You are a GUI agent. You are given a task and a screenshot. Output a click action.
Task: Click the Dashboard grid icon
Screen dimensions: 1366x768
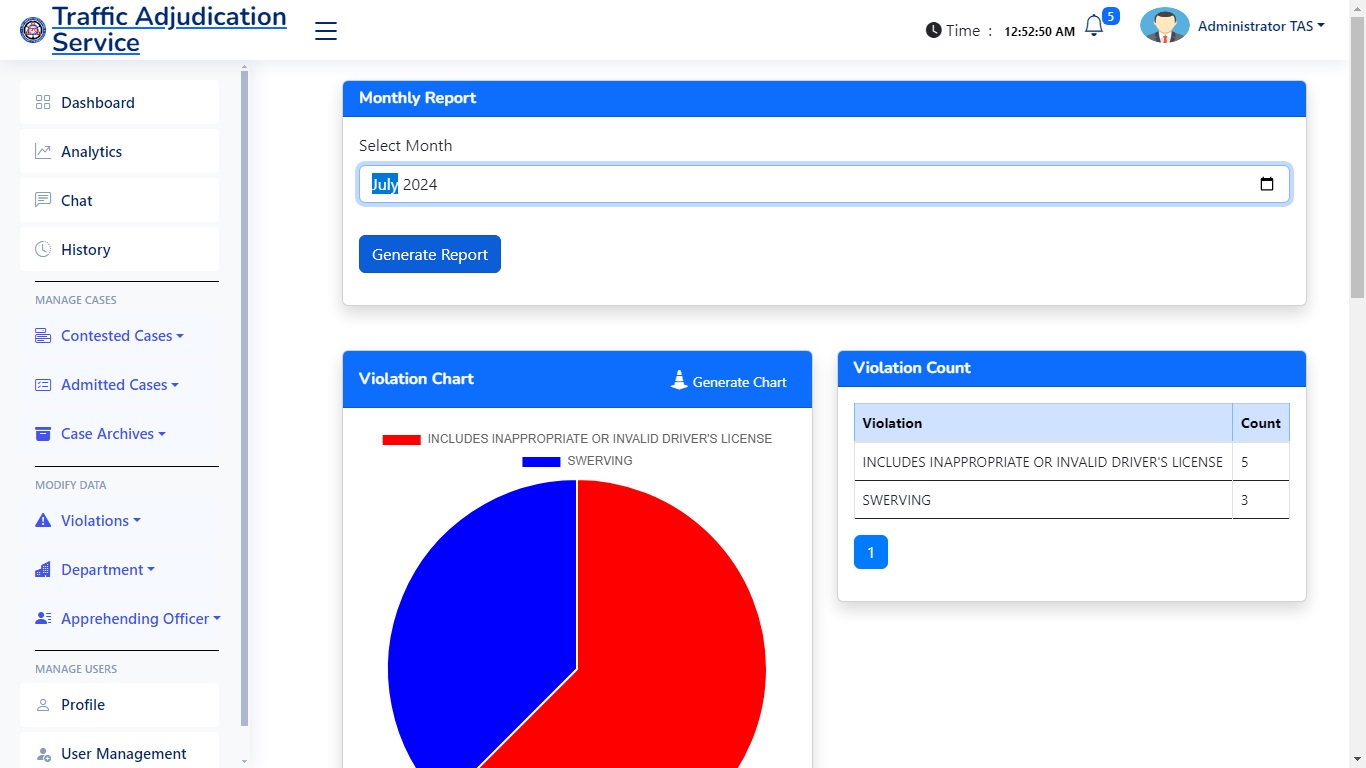click(43, 102)
